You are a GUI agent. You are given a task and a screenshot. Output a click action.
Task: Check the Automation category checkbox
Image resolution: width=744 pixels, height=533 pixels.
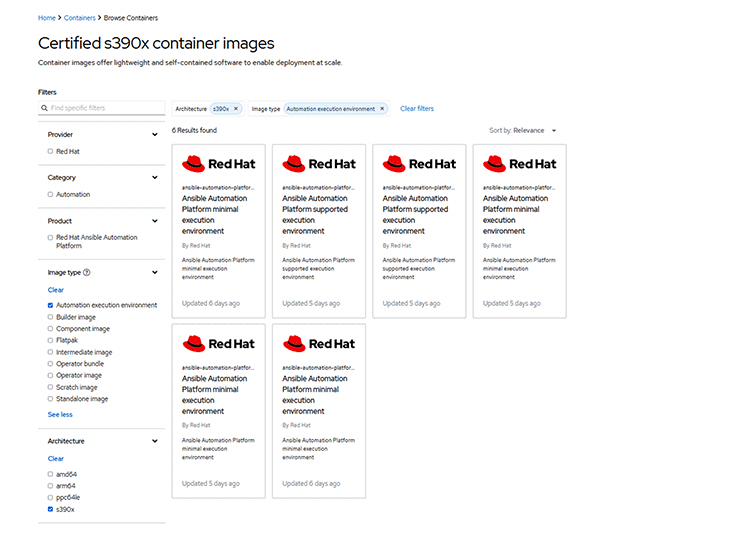click(50, 194)
